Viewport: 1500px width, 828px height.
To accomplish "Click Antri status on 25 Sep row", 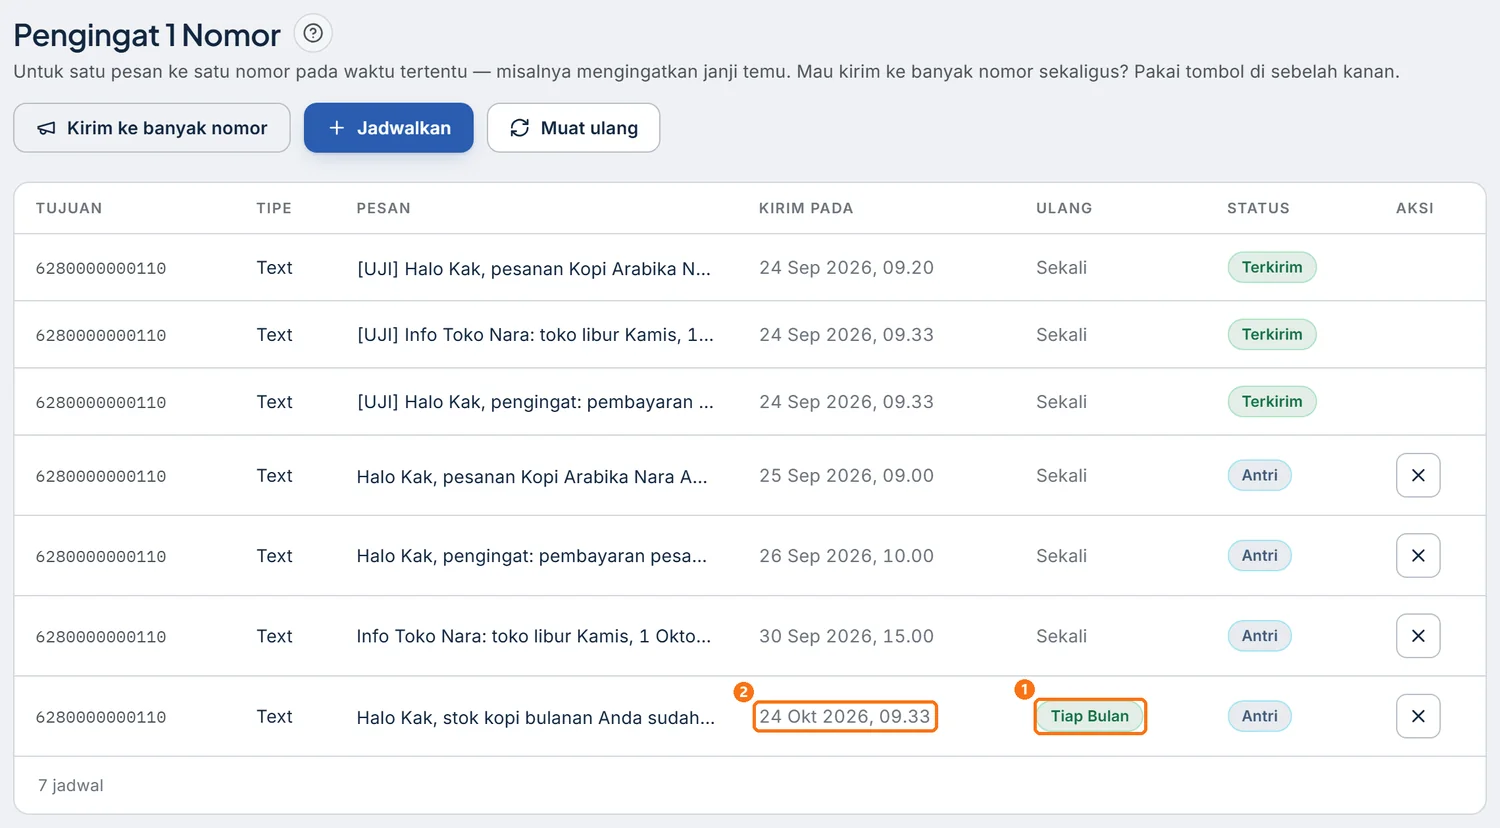I will 1260,475.
